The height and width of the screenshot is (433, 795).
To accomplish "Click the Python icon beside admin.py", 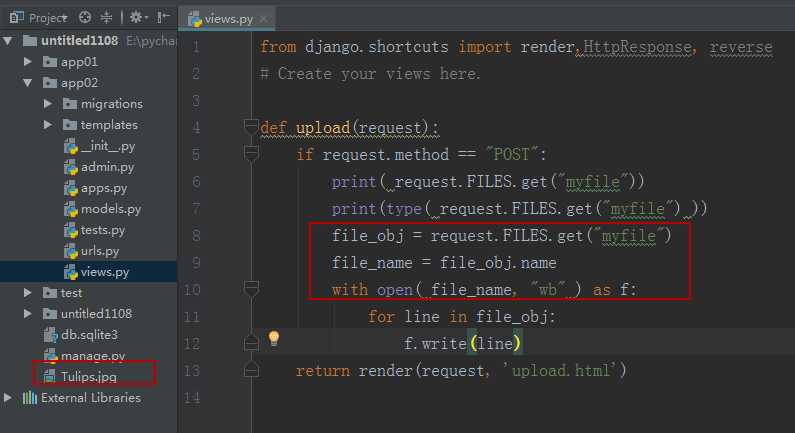I will pyautogui.click(x=71, y=167).
